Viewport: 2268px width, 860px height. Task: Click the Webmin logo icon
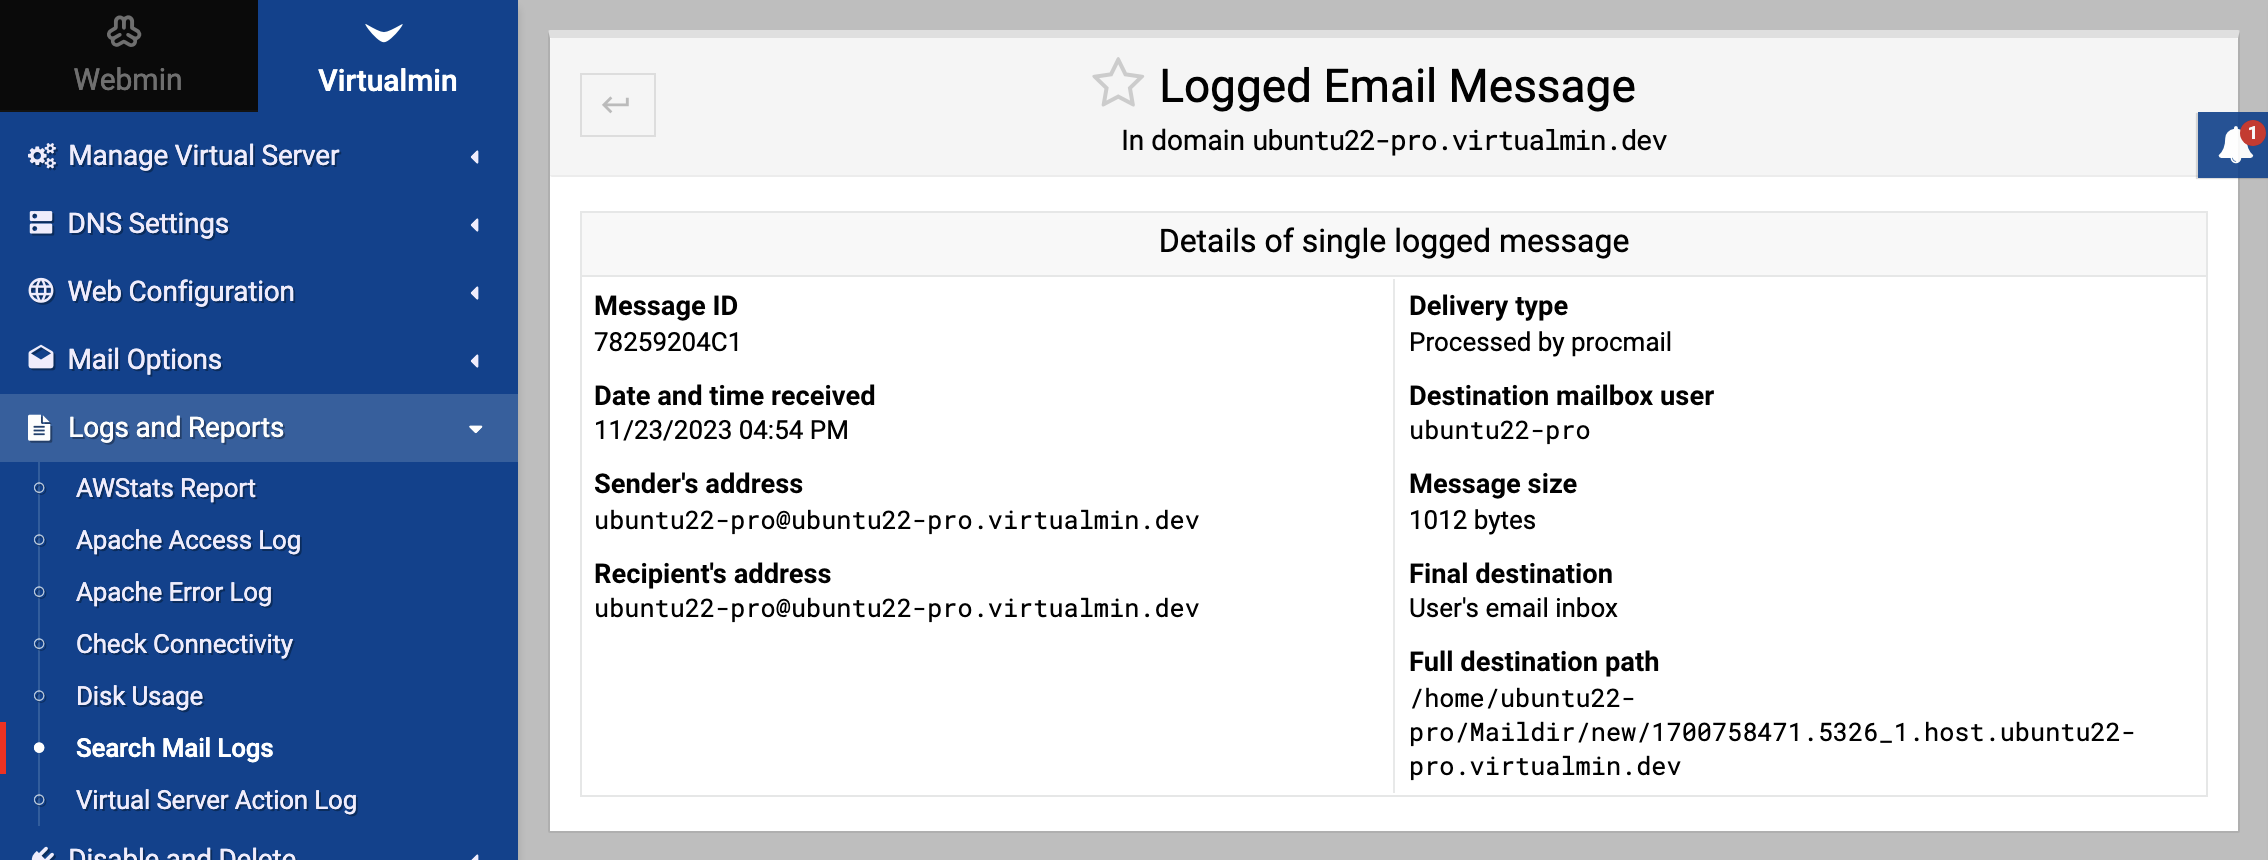click(124, 32)
